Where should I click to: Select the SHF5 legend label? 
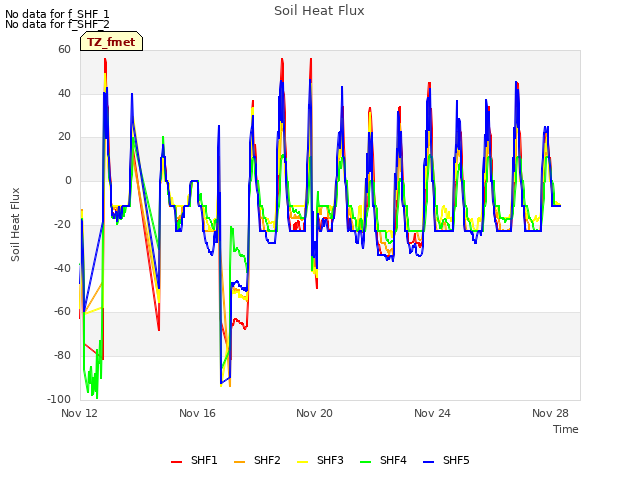click(x=456, y=460)
